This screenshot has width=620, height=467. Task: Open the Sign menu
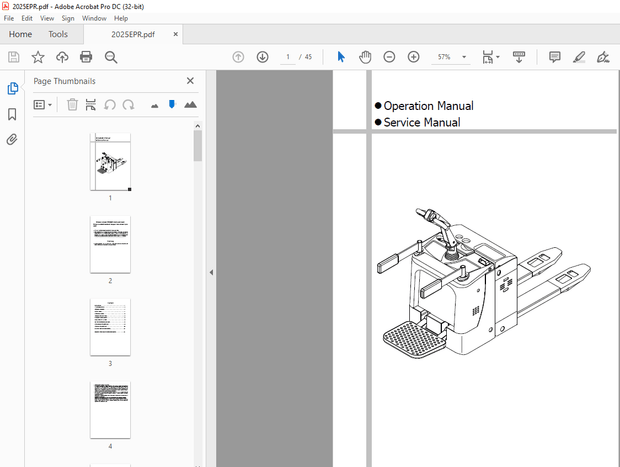[68, 18]
